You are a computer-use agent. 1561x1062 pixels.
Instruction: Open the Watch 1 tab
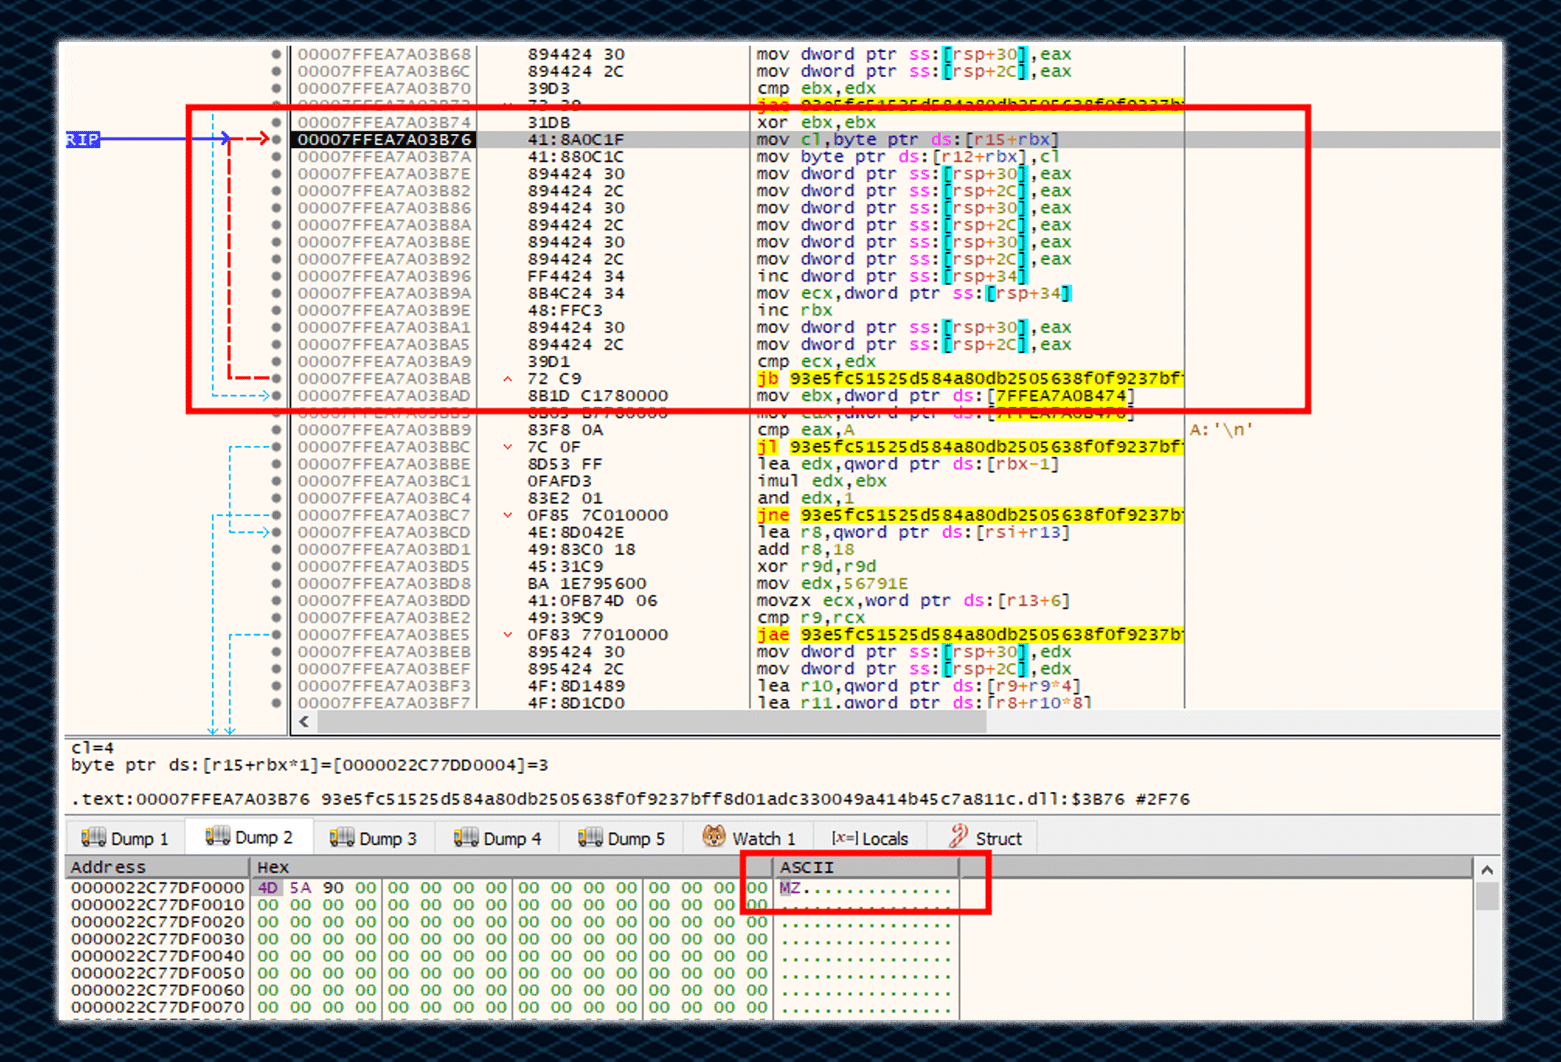750,838
